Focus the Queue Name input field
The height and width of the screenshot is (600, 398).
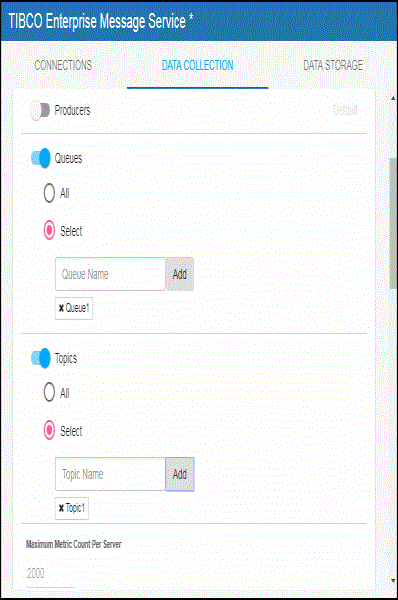tap(110, 274)
